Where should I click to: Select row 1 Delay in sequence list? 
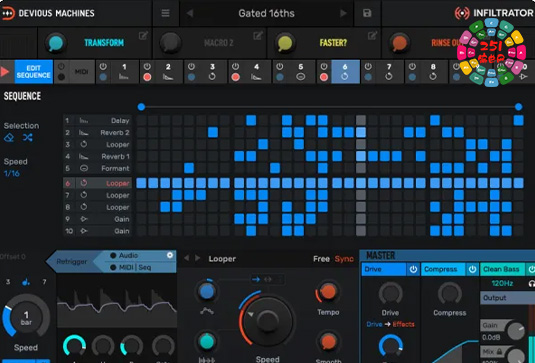97,120
